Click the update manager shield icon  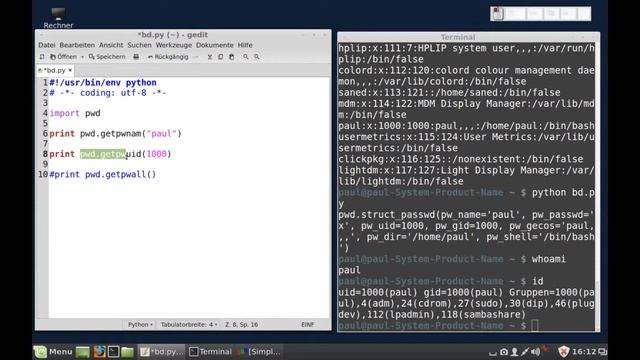click(563, 351)
